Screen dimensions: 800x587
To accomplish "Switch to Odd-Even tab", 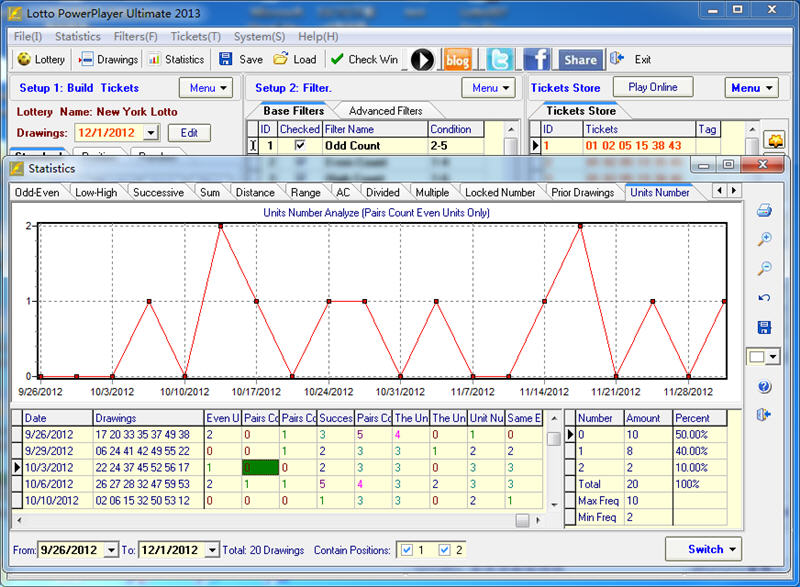I will pos(37,192).
